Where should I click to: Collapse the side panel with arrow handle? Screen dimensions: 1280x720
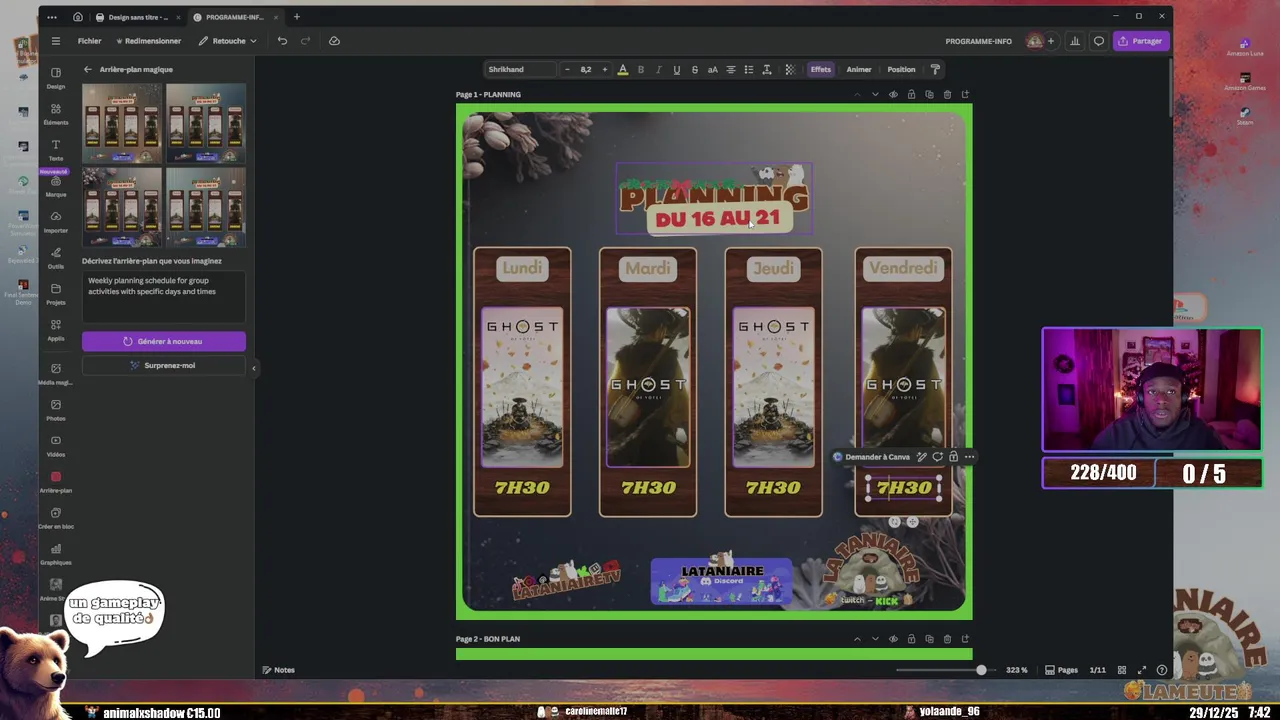[x=253, y=368]
